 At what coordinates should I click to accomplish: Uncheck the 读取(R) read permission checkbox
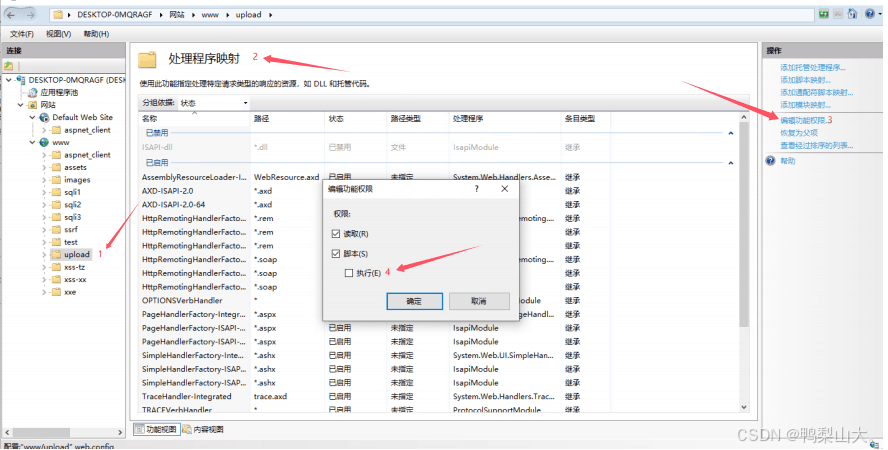336,234
